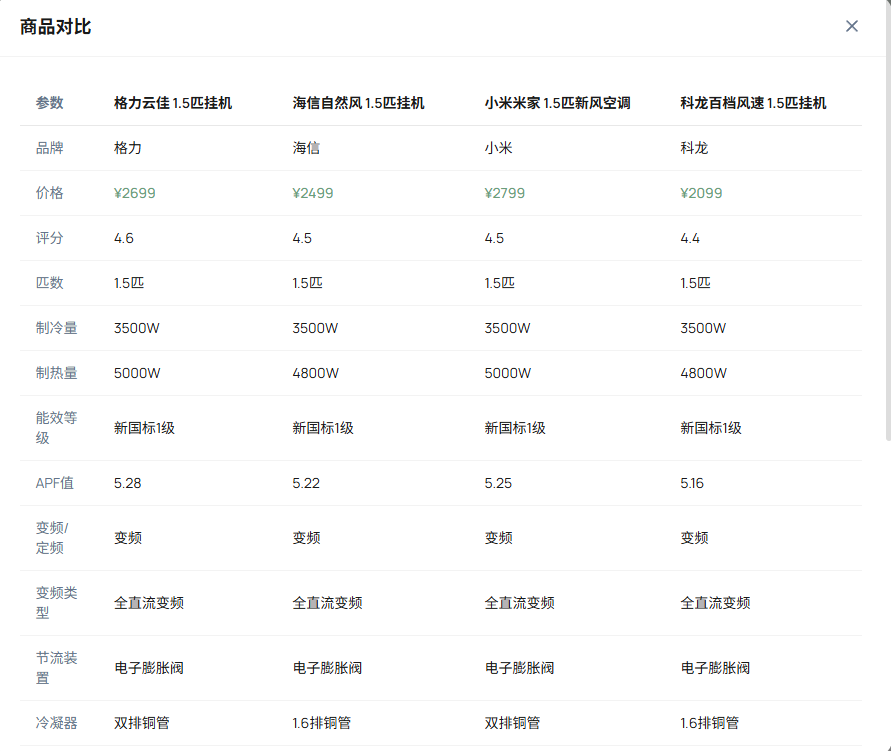Click 5000W heating value for 小米
Viewport: 891px width, 751px height.
click(507, 373)
